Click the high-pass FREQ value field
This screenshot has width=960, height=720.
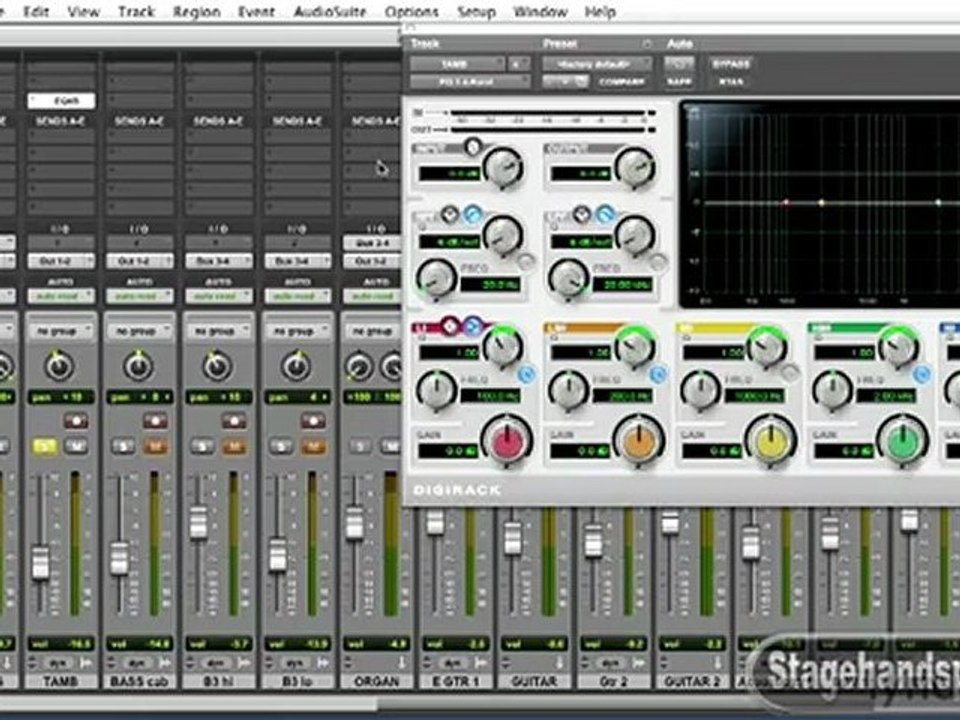coord(489,285)
